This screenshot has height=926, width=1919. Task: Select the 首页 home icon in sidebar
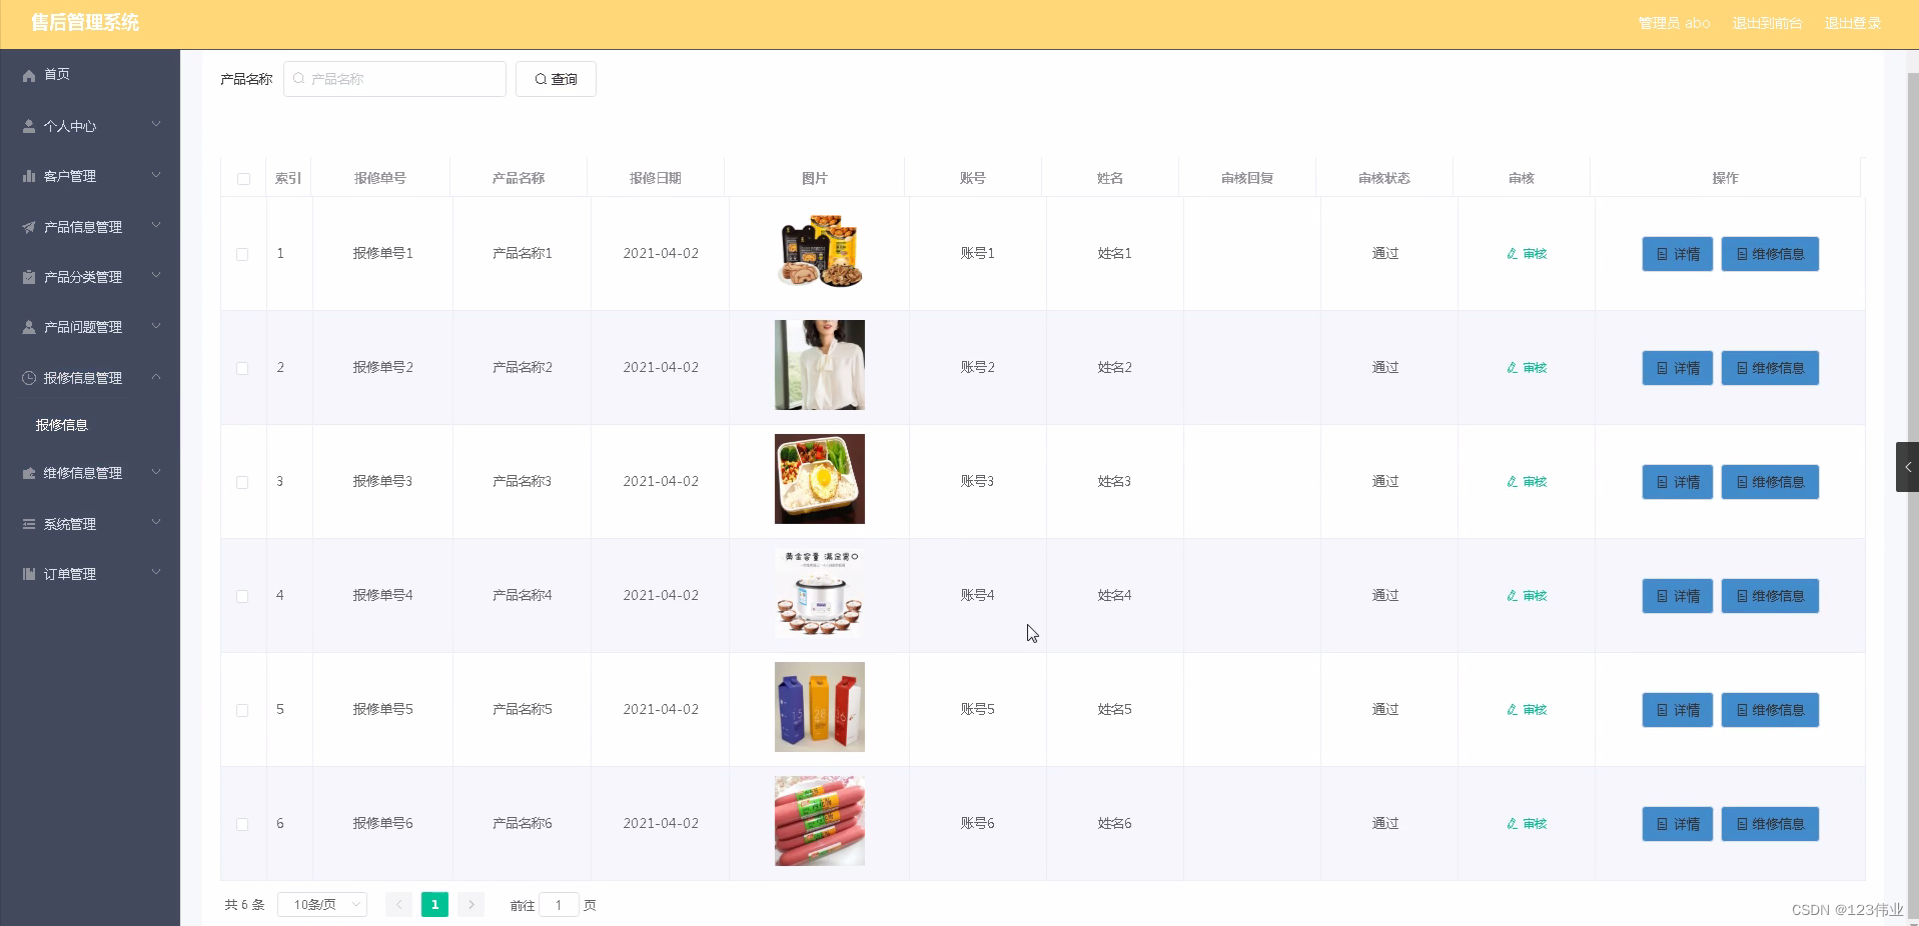tap(28, 75)
